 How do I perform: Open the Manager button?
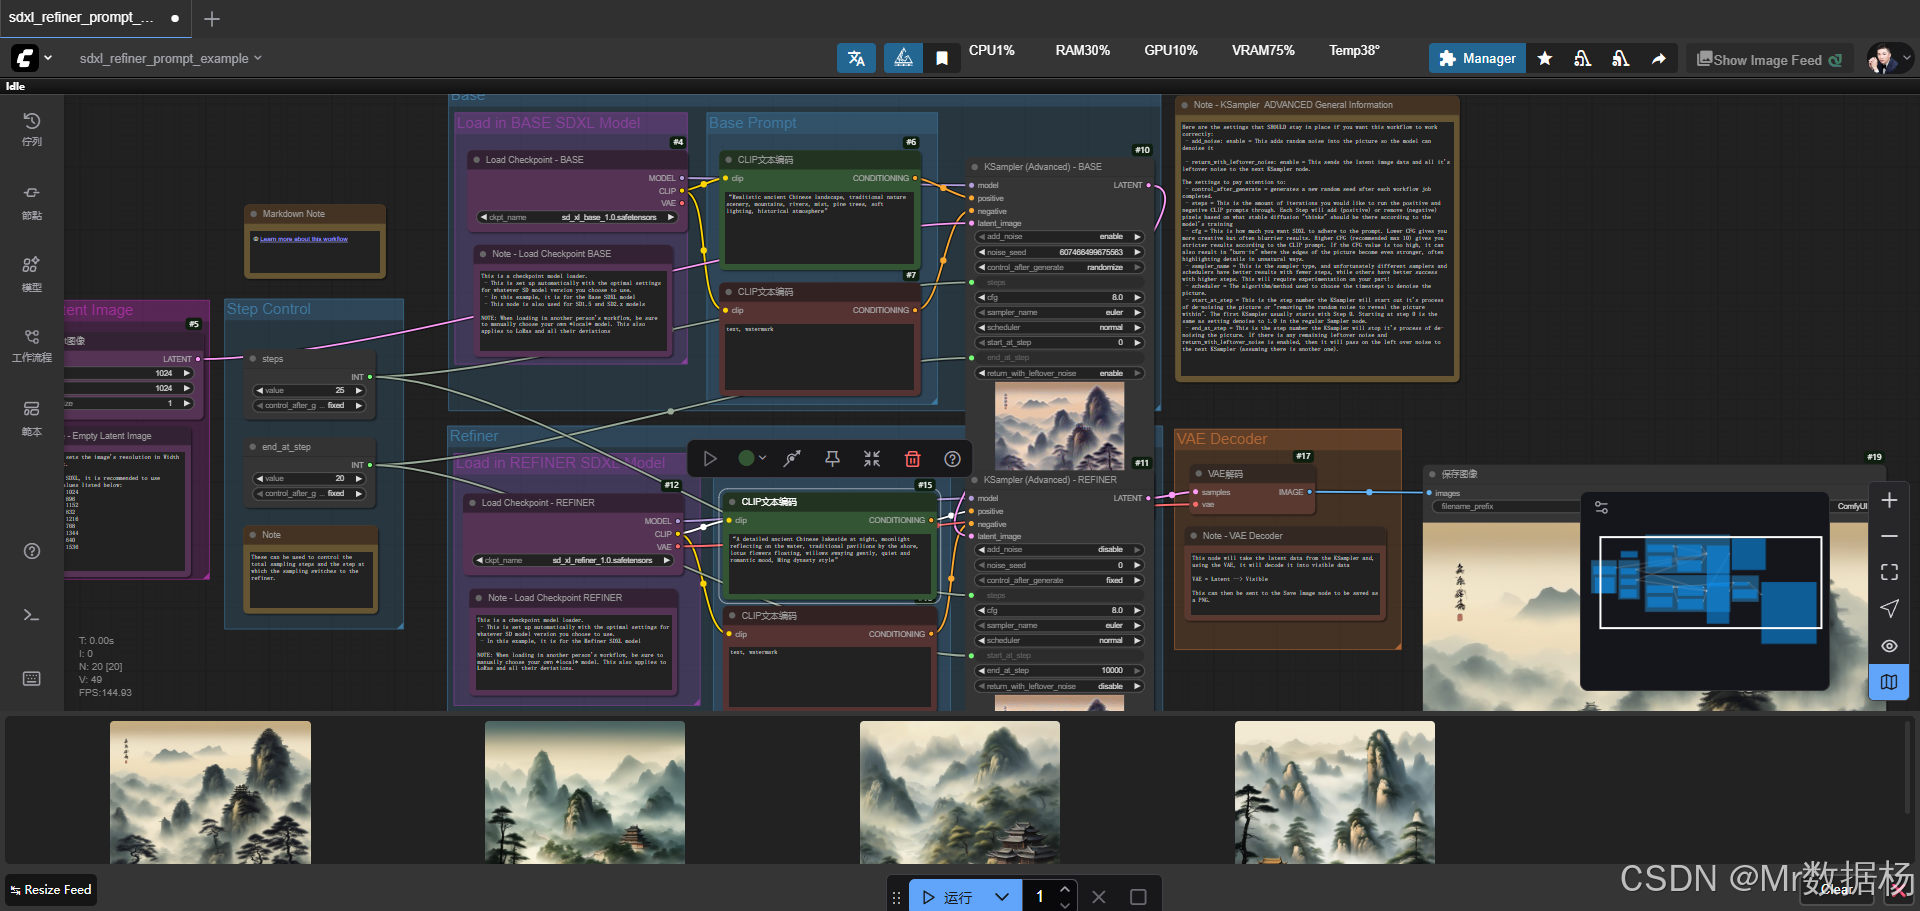click(x=1478, y=58)
